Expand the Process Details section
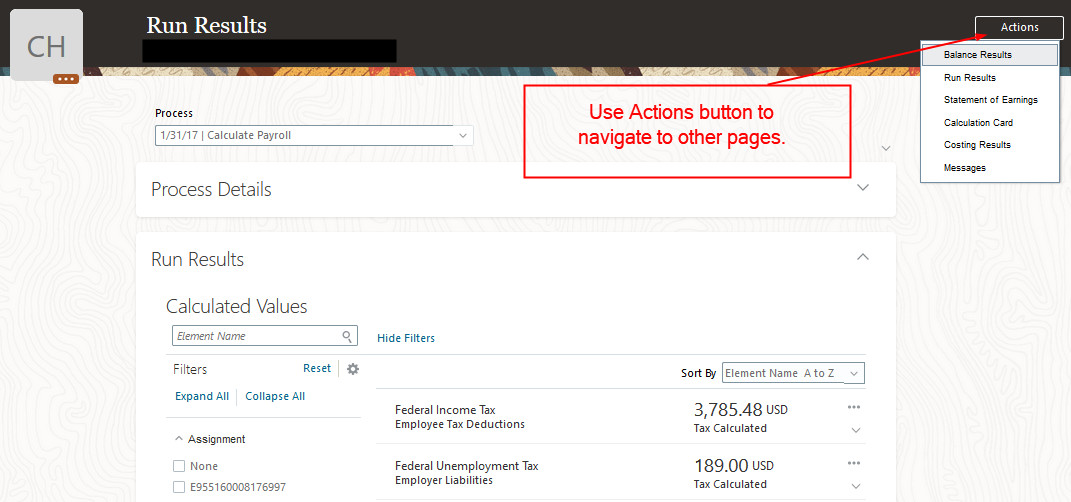Viewport: 1071px width, 502px height. pos(863,188)
